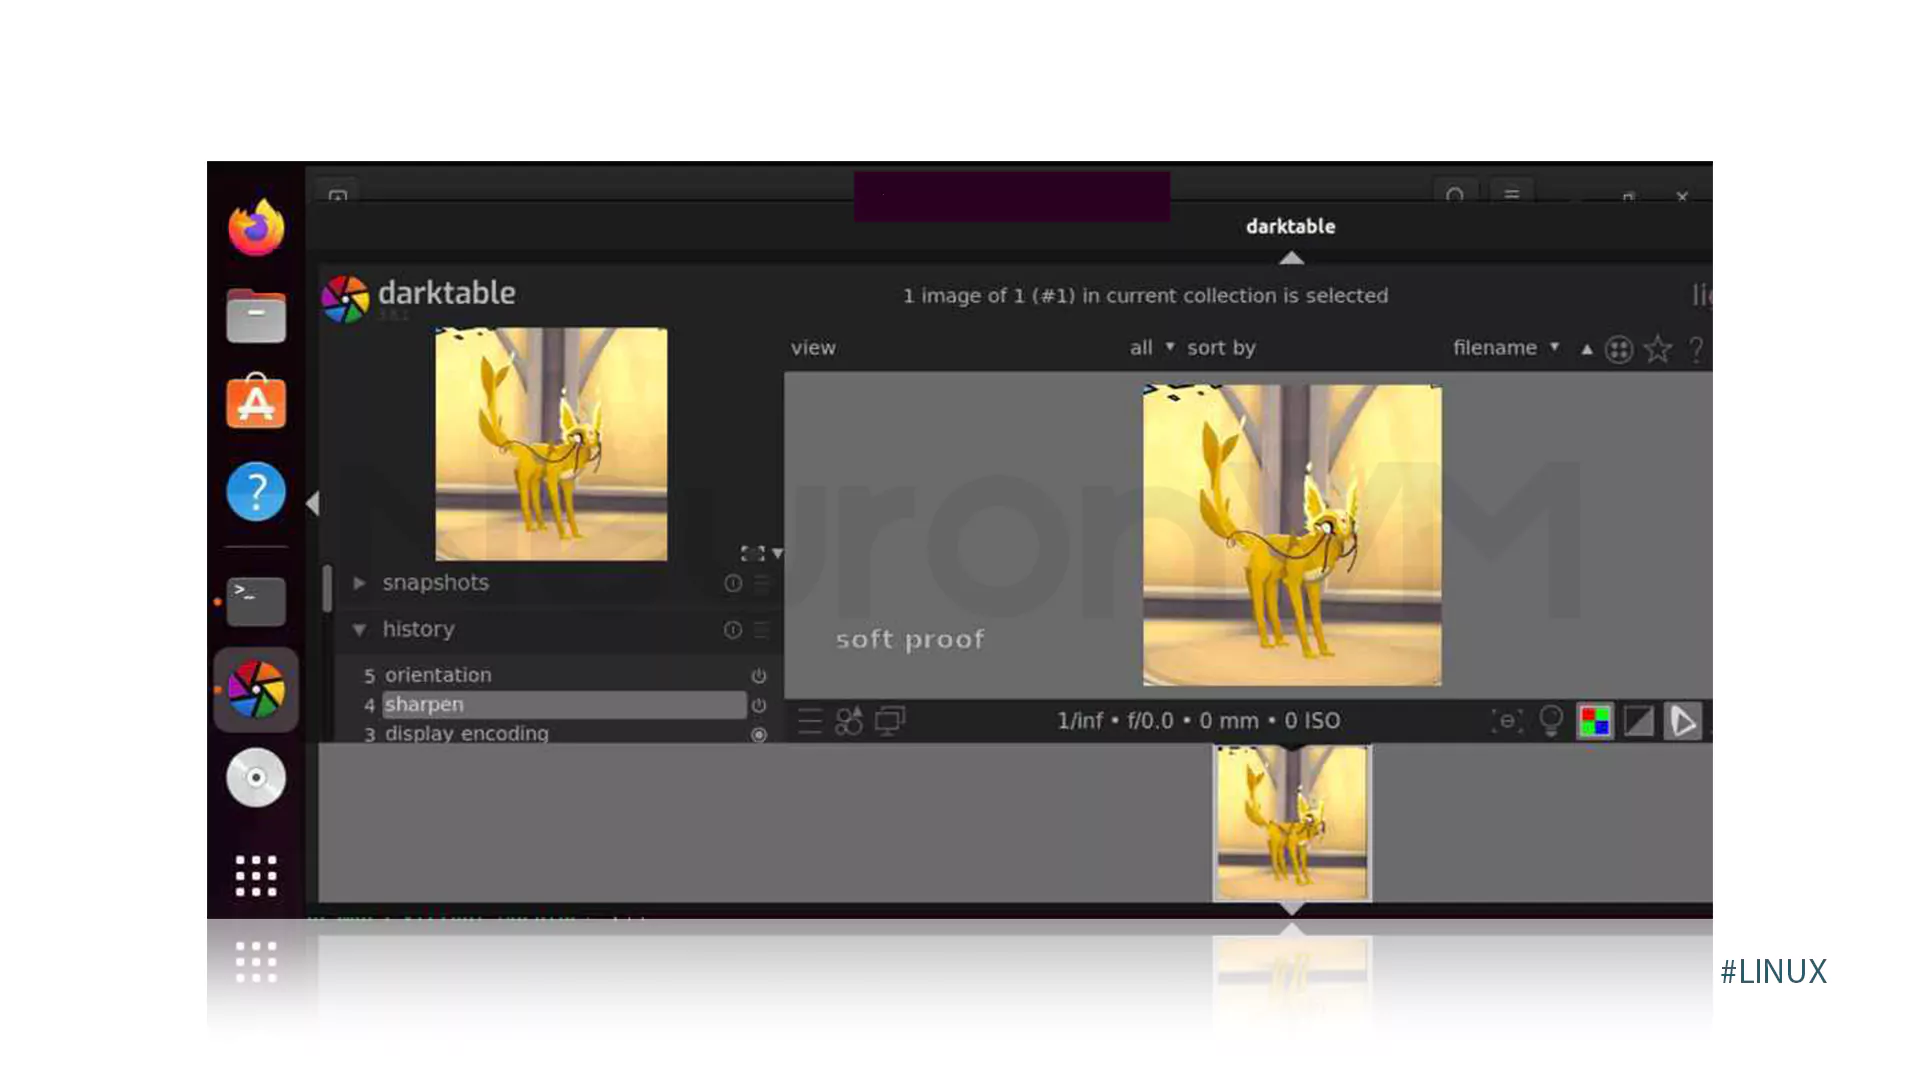This screenshot has width=1920, height=1080.
Task: Open the Files app in the dock
Action: coord(256,315)
